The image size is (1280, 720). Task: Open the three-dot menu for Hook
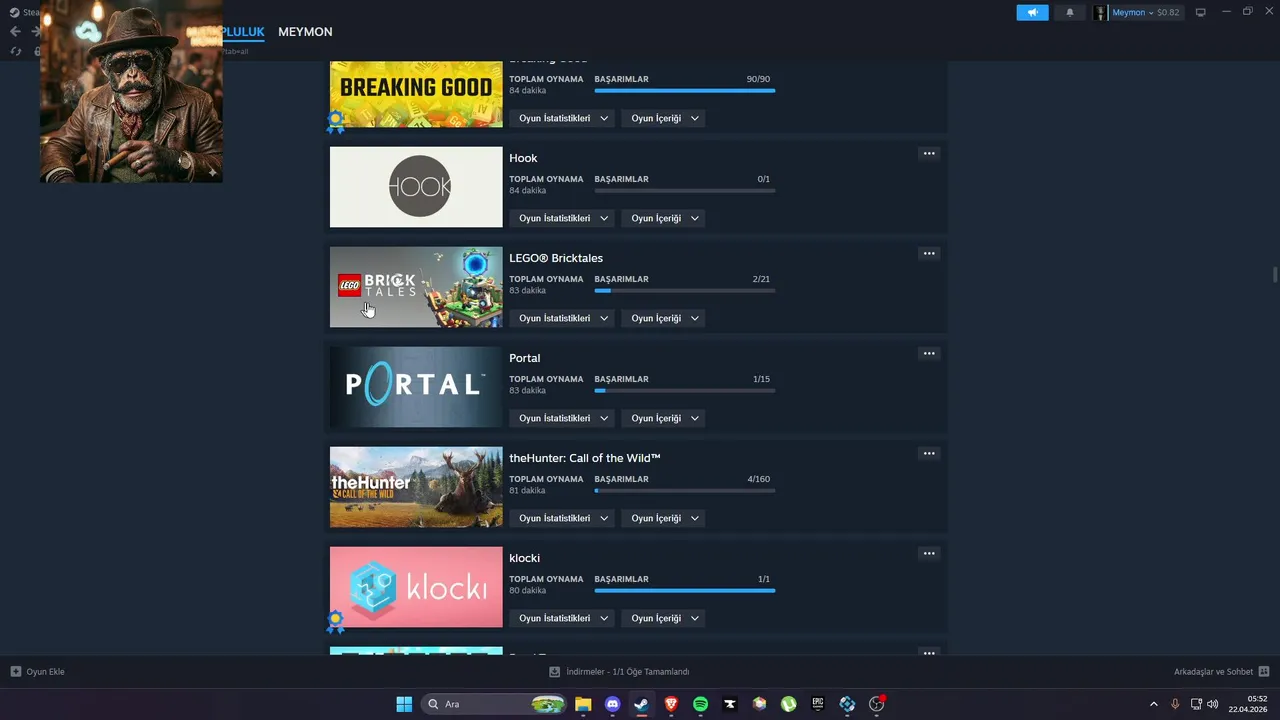(929, 153)
